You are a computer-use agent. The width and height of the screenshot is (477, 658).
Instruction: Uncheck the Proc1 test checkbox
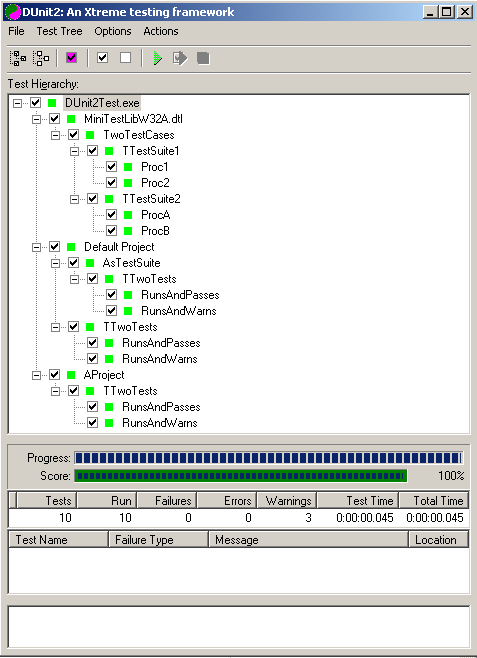pyautogui.click(x=111, y=167)
